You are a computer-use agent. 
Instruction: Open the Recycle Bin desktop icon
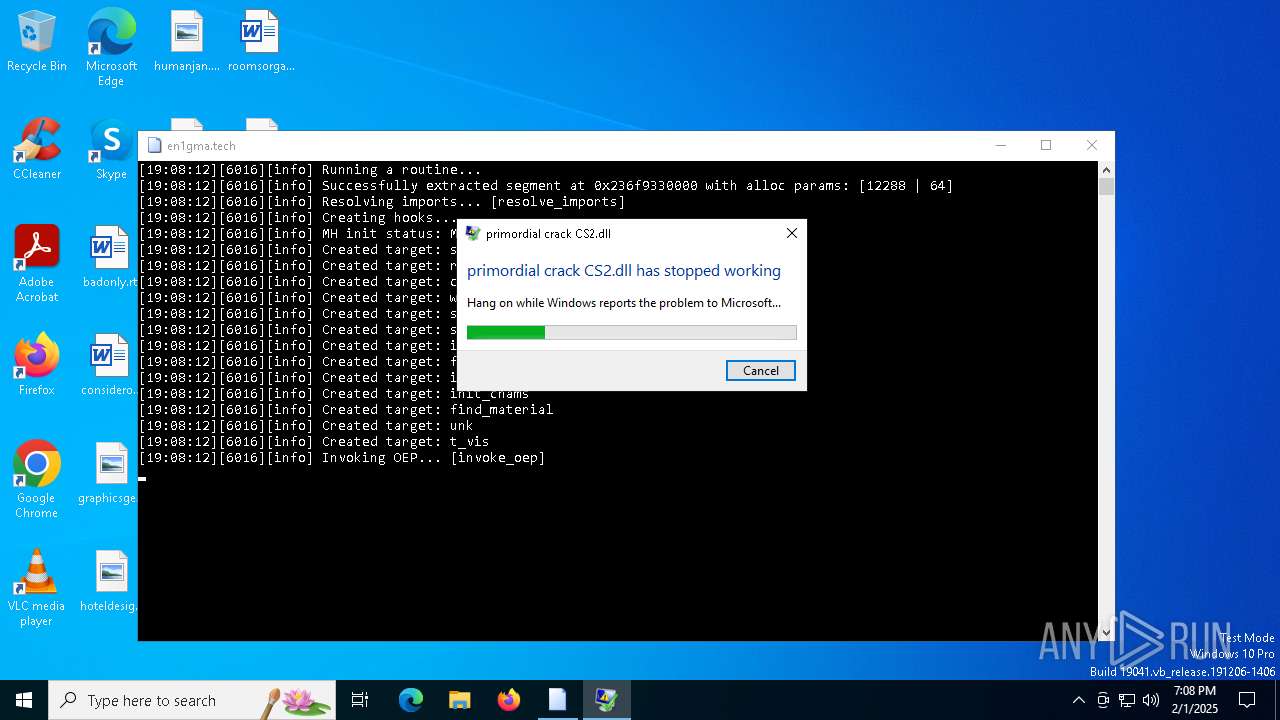[37, 42]
